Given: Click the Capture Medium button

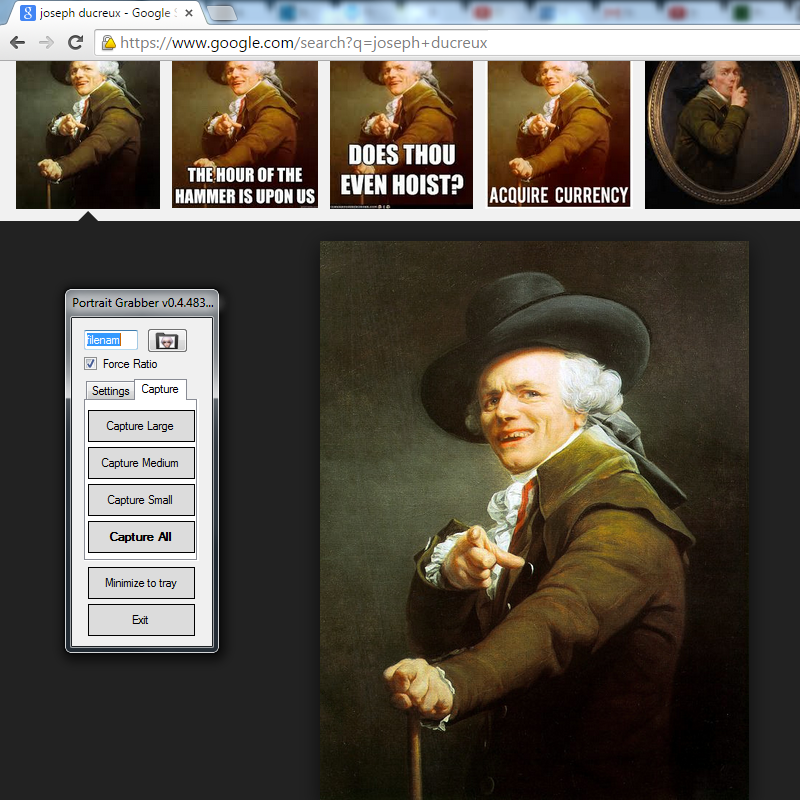Looking at the screenshot, I should tap(141, 463).
